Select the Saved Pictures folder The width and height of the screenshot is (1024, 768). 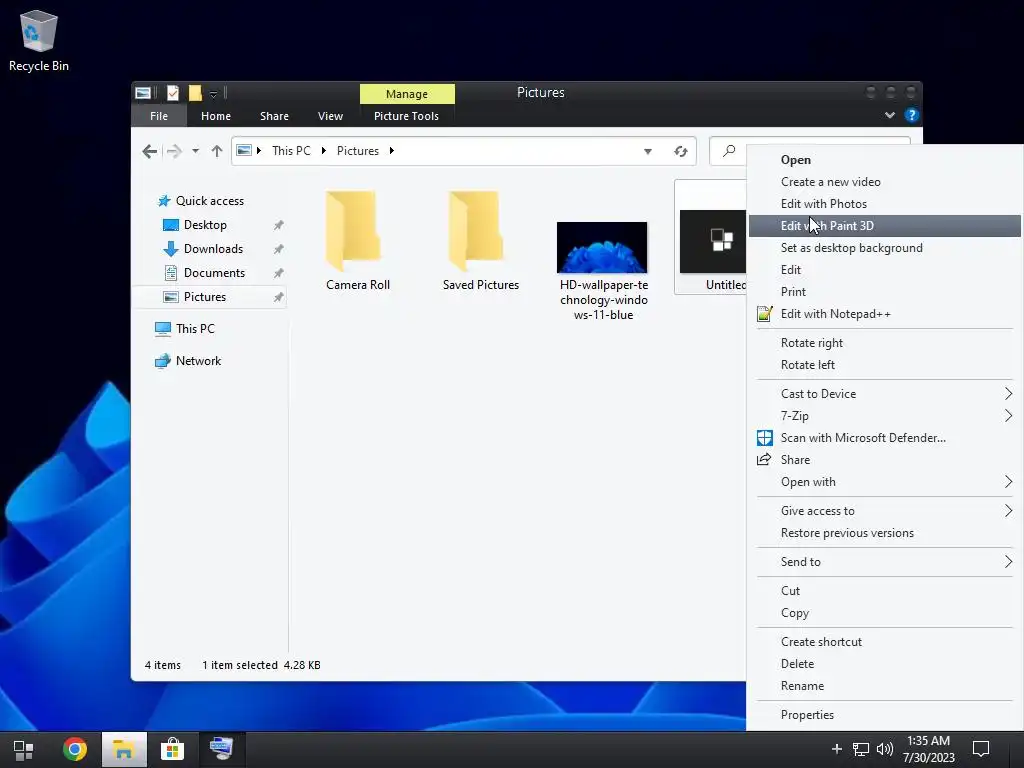pyautogui.click(x=481, y=241)
